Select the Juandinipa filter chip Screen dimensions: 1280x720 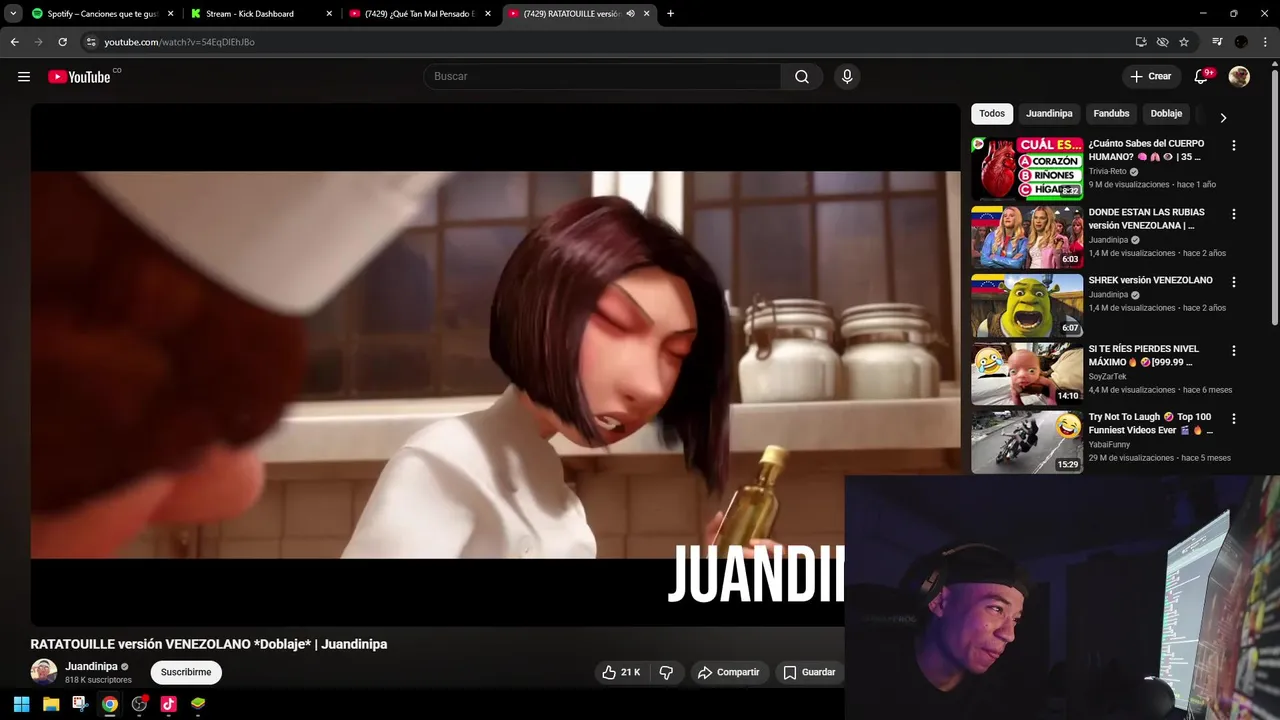1049,114
